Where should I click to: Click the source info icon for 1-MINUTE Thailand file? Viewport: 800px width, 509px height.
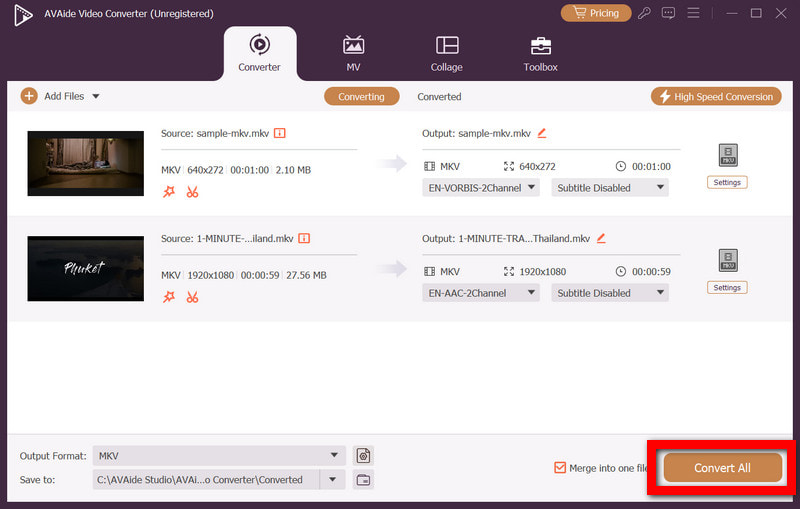[x=304, y=239]
